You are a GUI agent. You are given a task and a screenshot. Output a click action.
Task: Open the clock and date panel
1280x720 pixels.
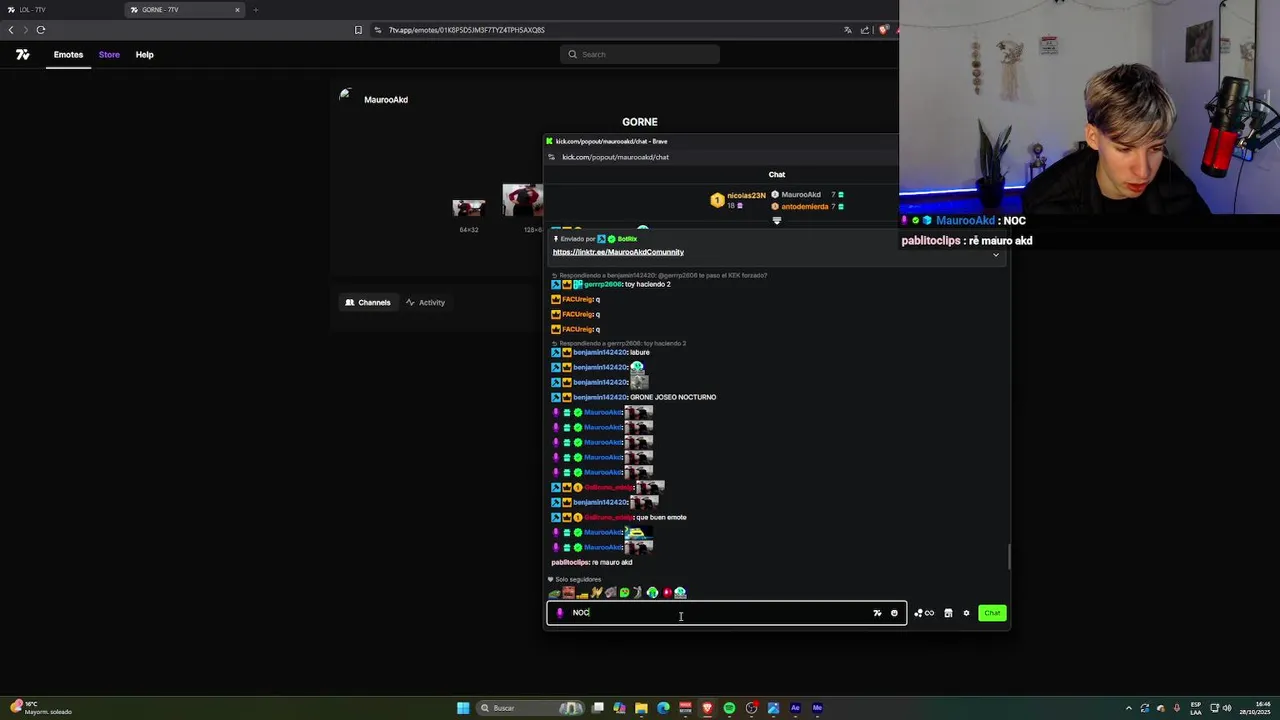pyautogui.click(x=1253, y=708)
